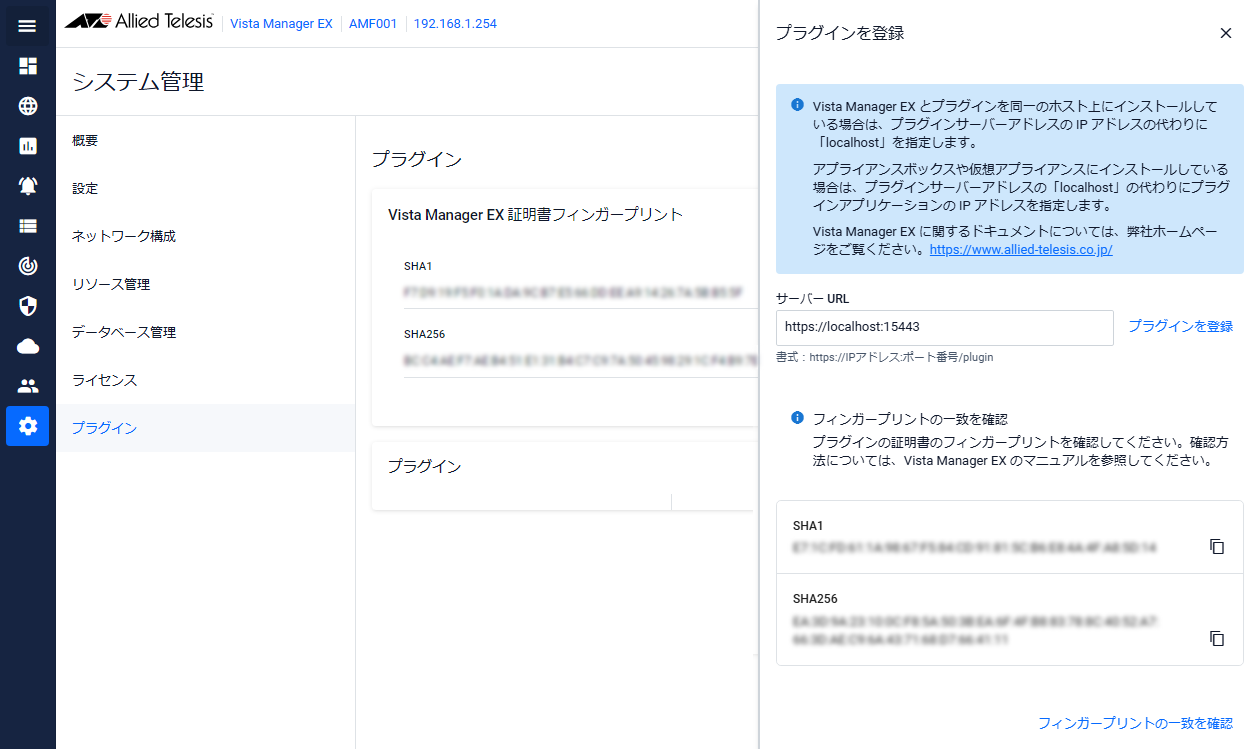1260x749 pixels.
Task: Open the allied-telesis.co.jp homepage link
Action: pyautogui.click(x=1021, y=250)
